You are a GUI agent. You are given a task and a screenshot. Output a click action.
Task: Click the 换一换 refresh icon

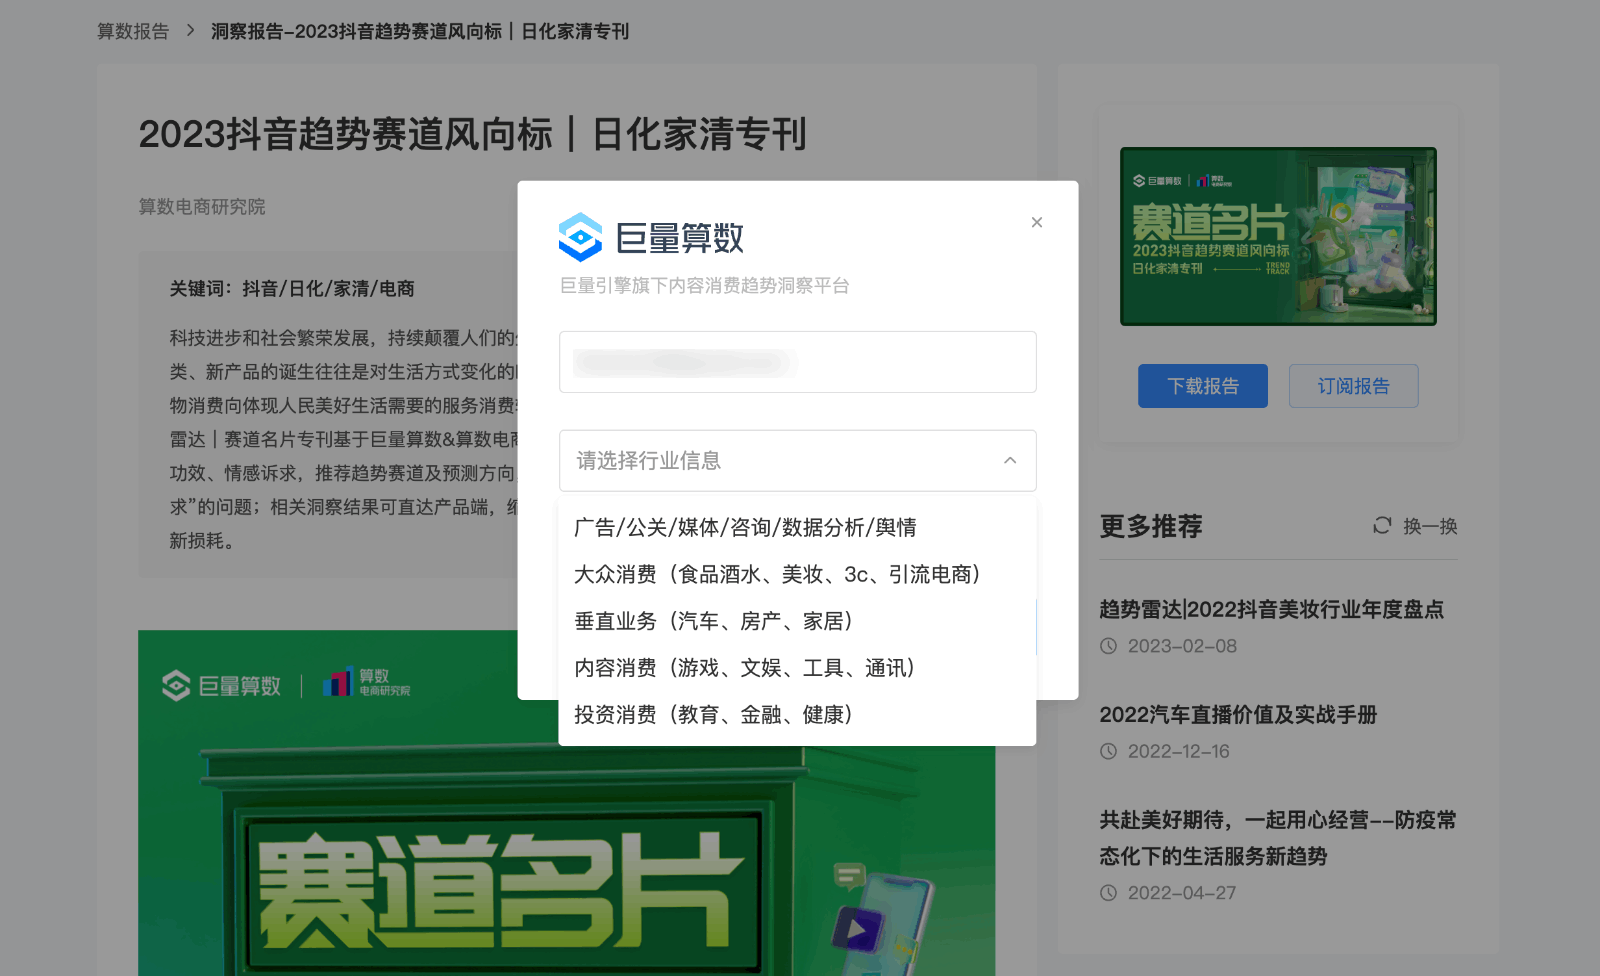point(1382,526)
